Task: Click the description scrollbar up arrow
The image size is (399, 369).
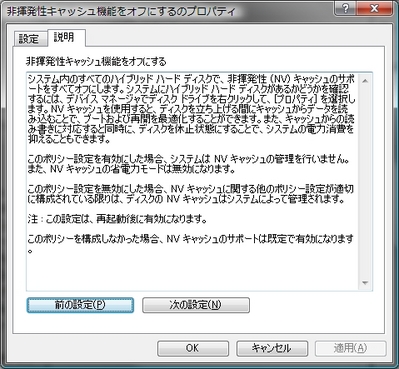Action: (365, 80)
